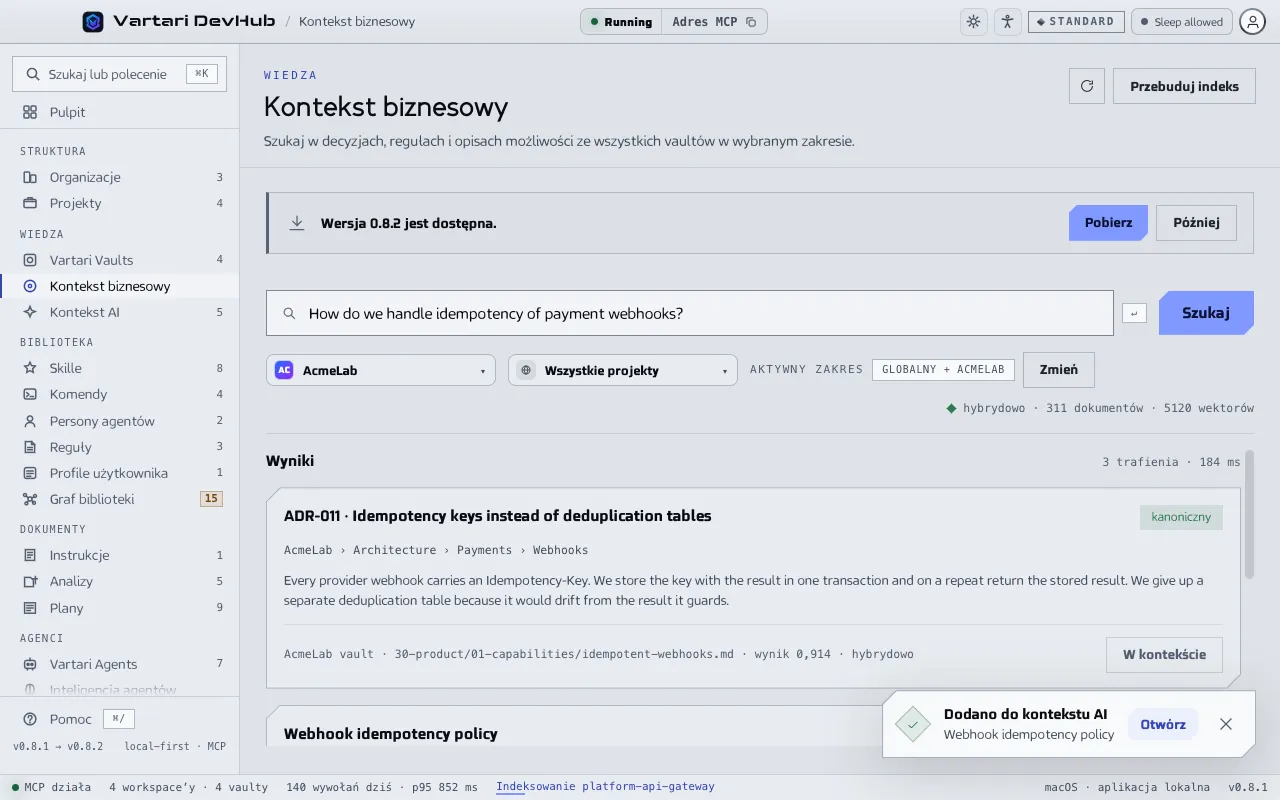
Task: Click the Przebuduj indeks button
Action: (1184, 86)
